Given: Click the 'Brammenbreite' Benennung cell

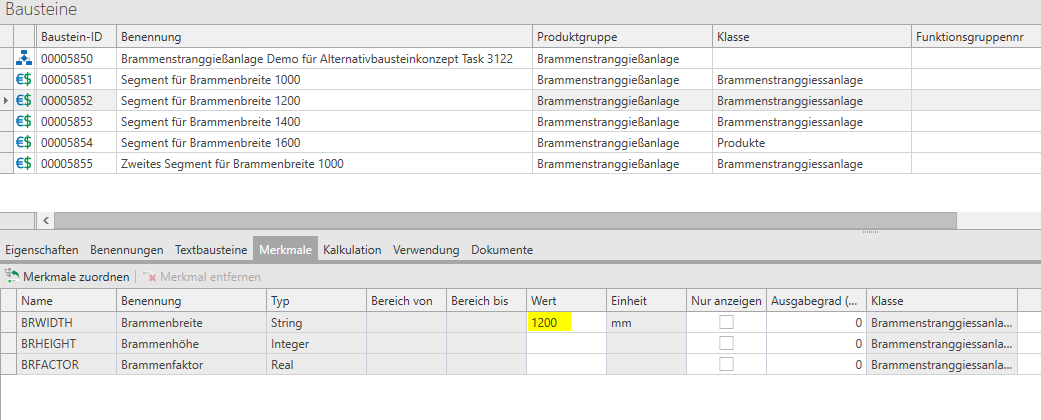Looking at the screenshot, I should 191,323.
